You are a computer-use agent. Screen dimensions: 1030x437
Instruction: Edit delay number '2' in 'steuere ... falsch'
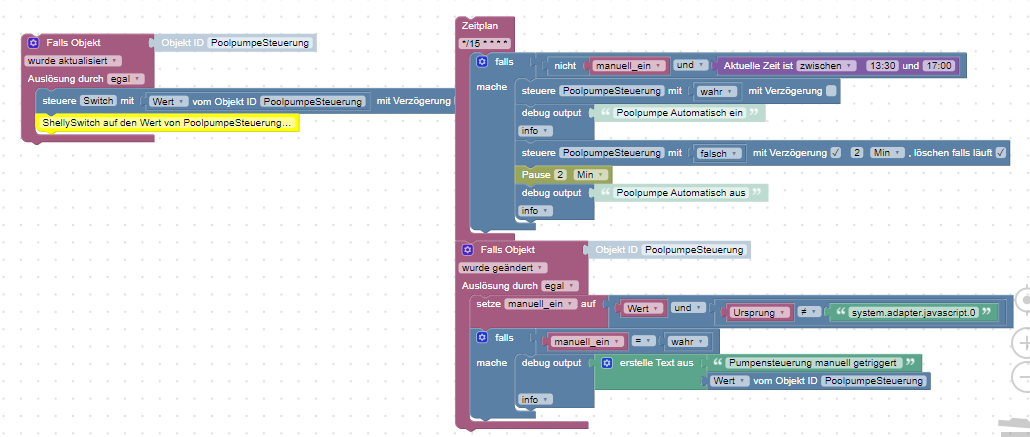(856, 152)
